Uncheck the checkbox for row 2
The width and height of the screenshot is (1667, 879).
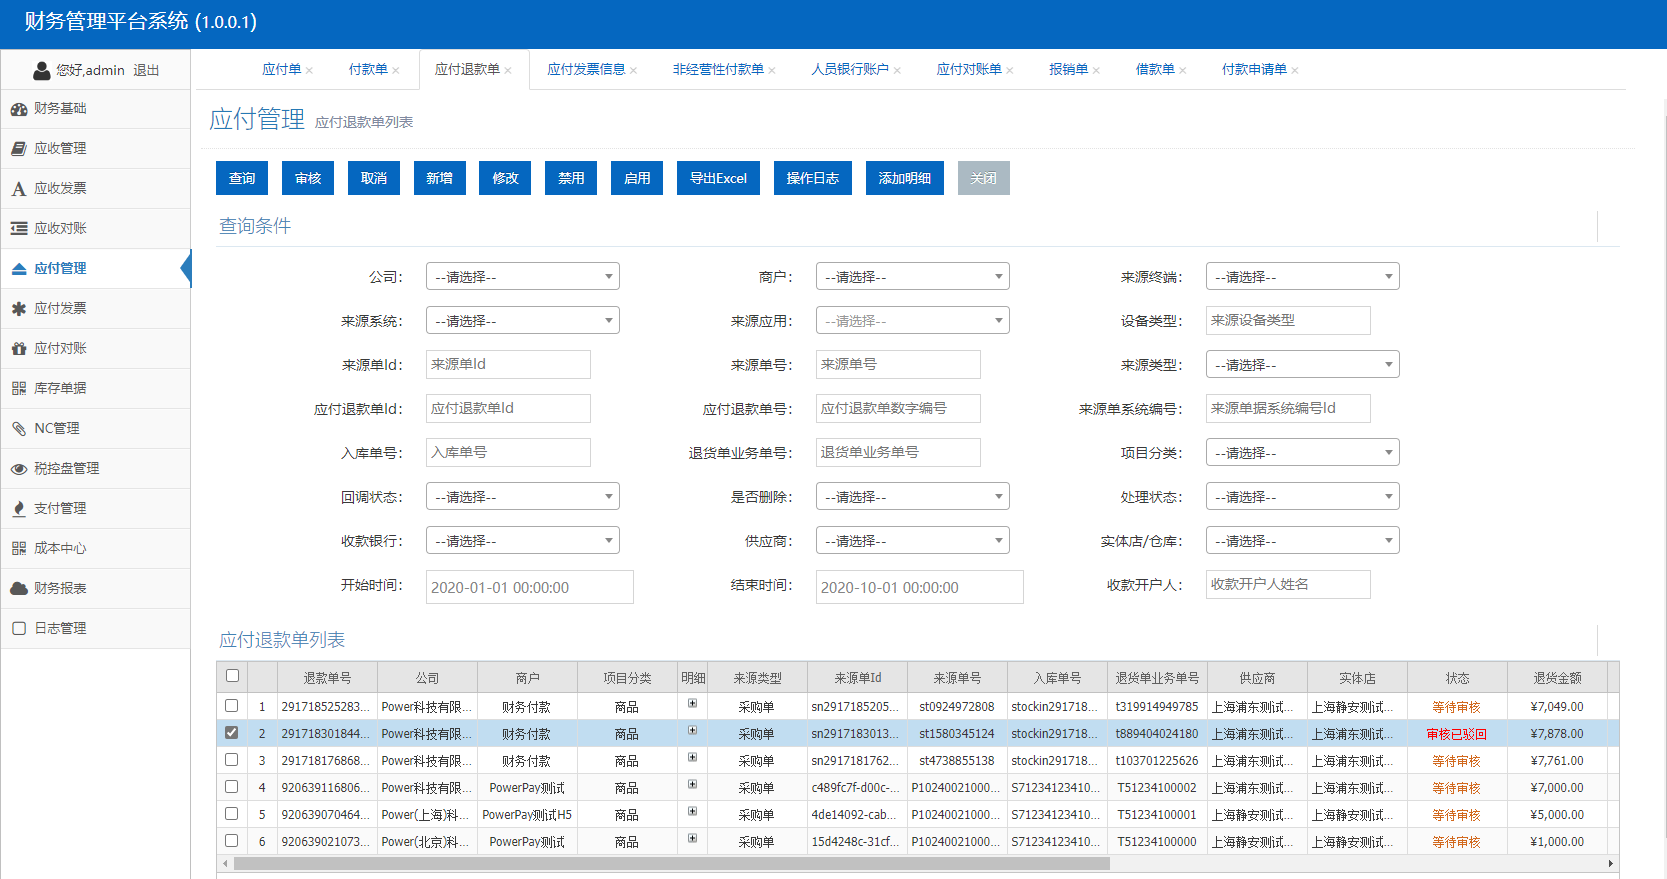pos(232,733)
